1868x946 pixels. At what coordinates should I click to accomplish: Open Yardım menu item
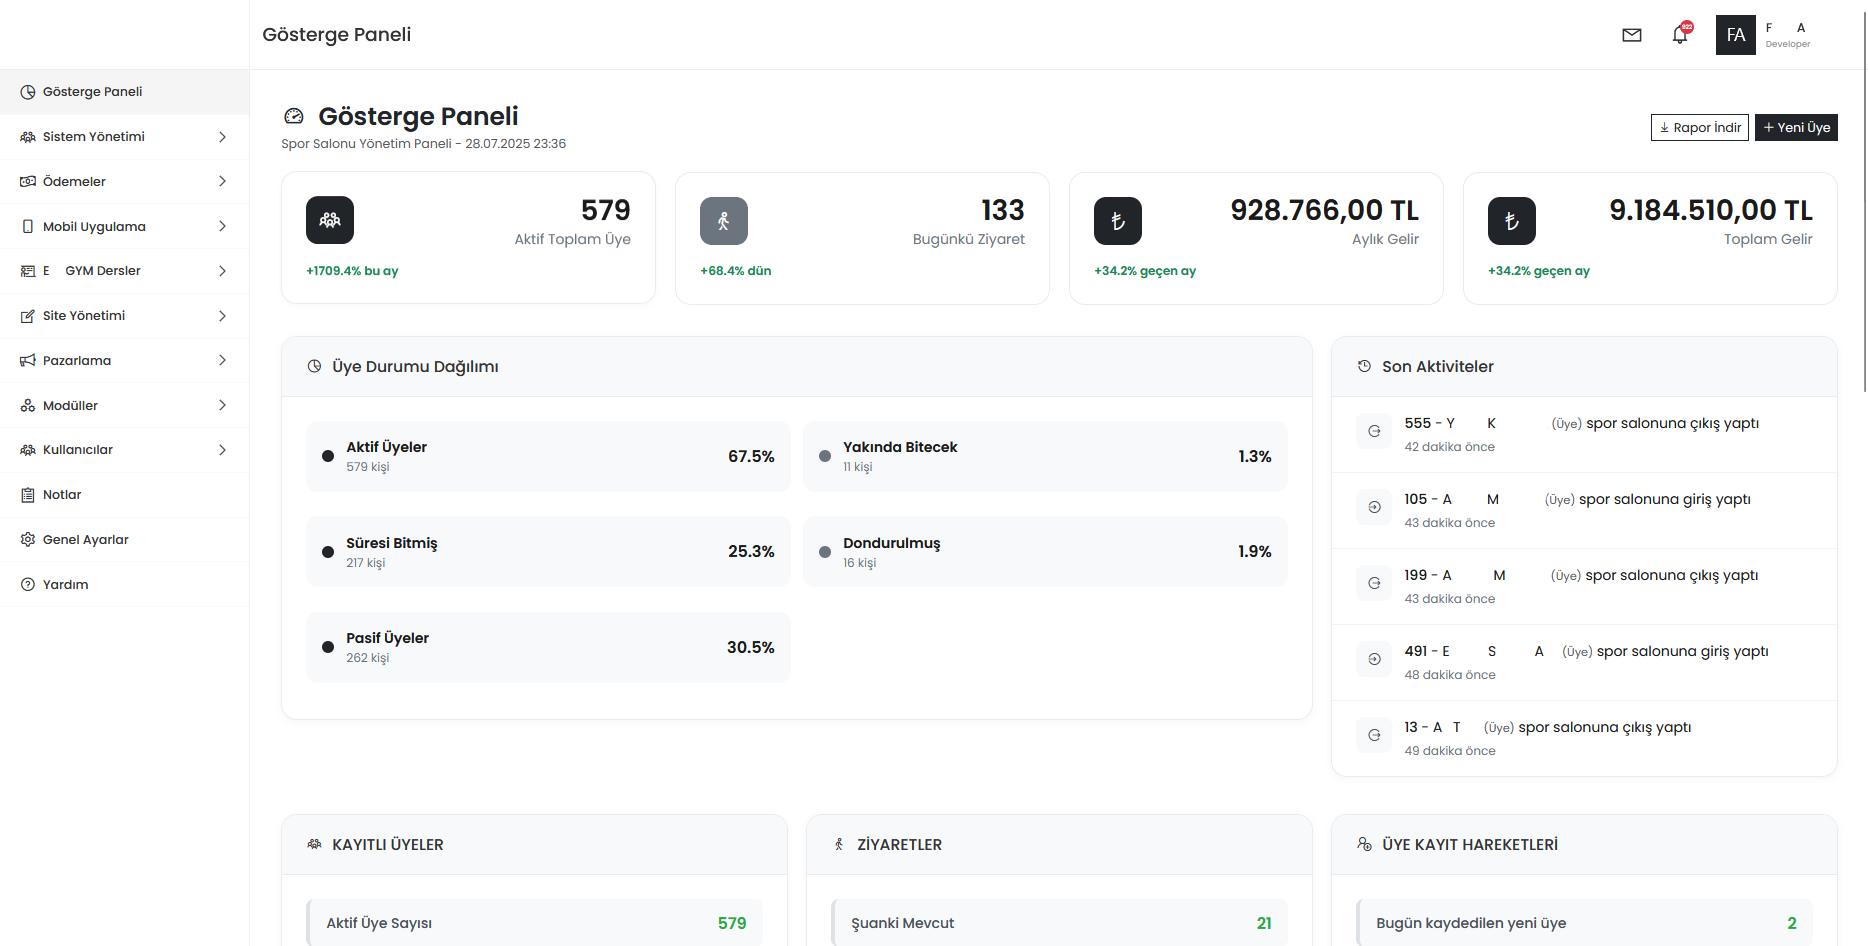pyautogui.click(x=124, y=584)
